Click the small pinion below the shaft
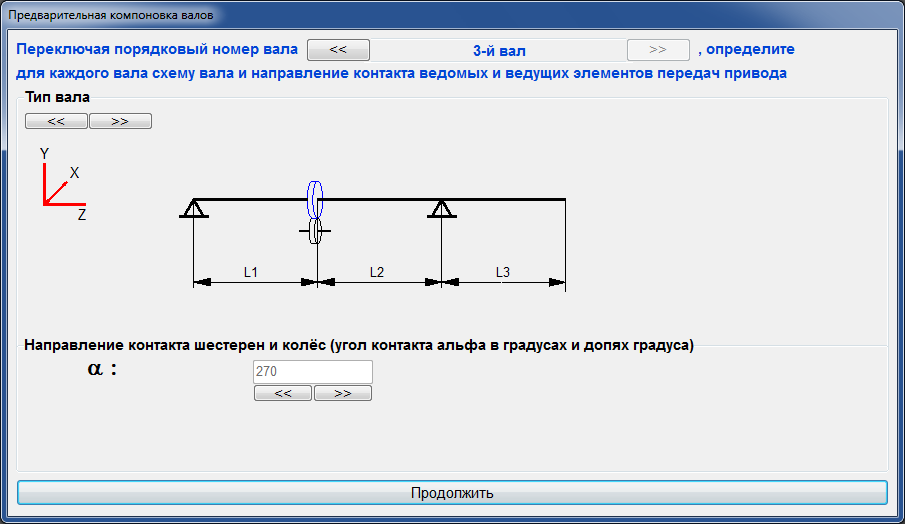The image size is (905, 524). [x=315, y=231]
